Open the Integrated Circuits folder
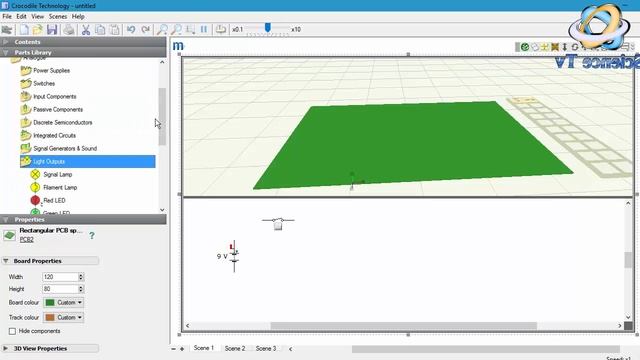This screenshot has height=360, width=640. click(54, 136)
